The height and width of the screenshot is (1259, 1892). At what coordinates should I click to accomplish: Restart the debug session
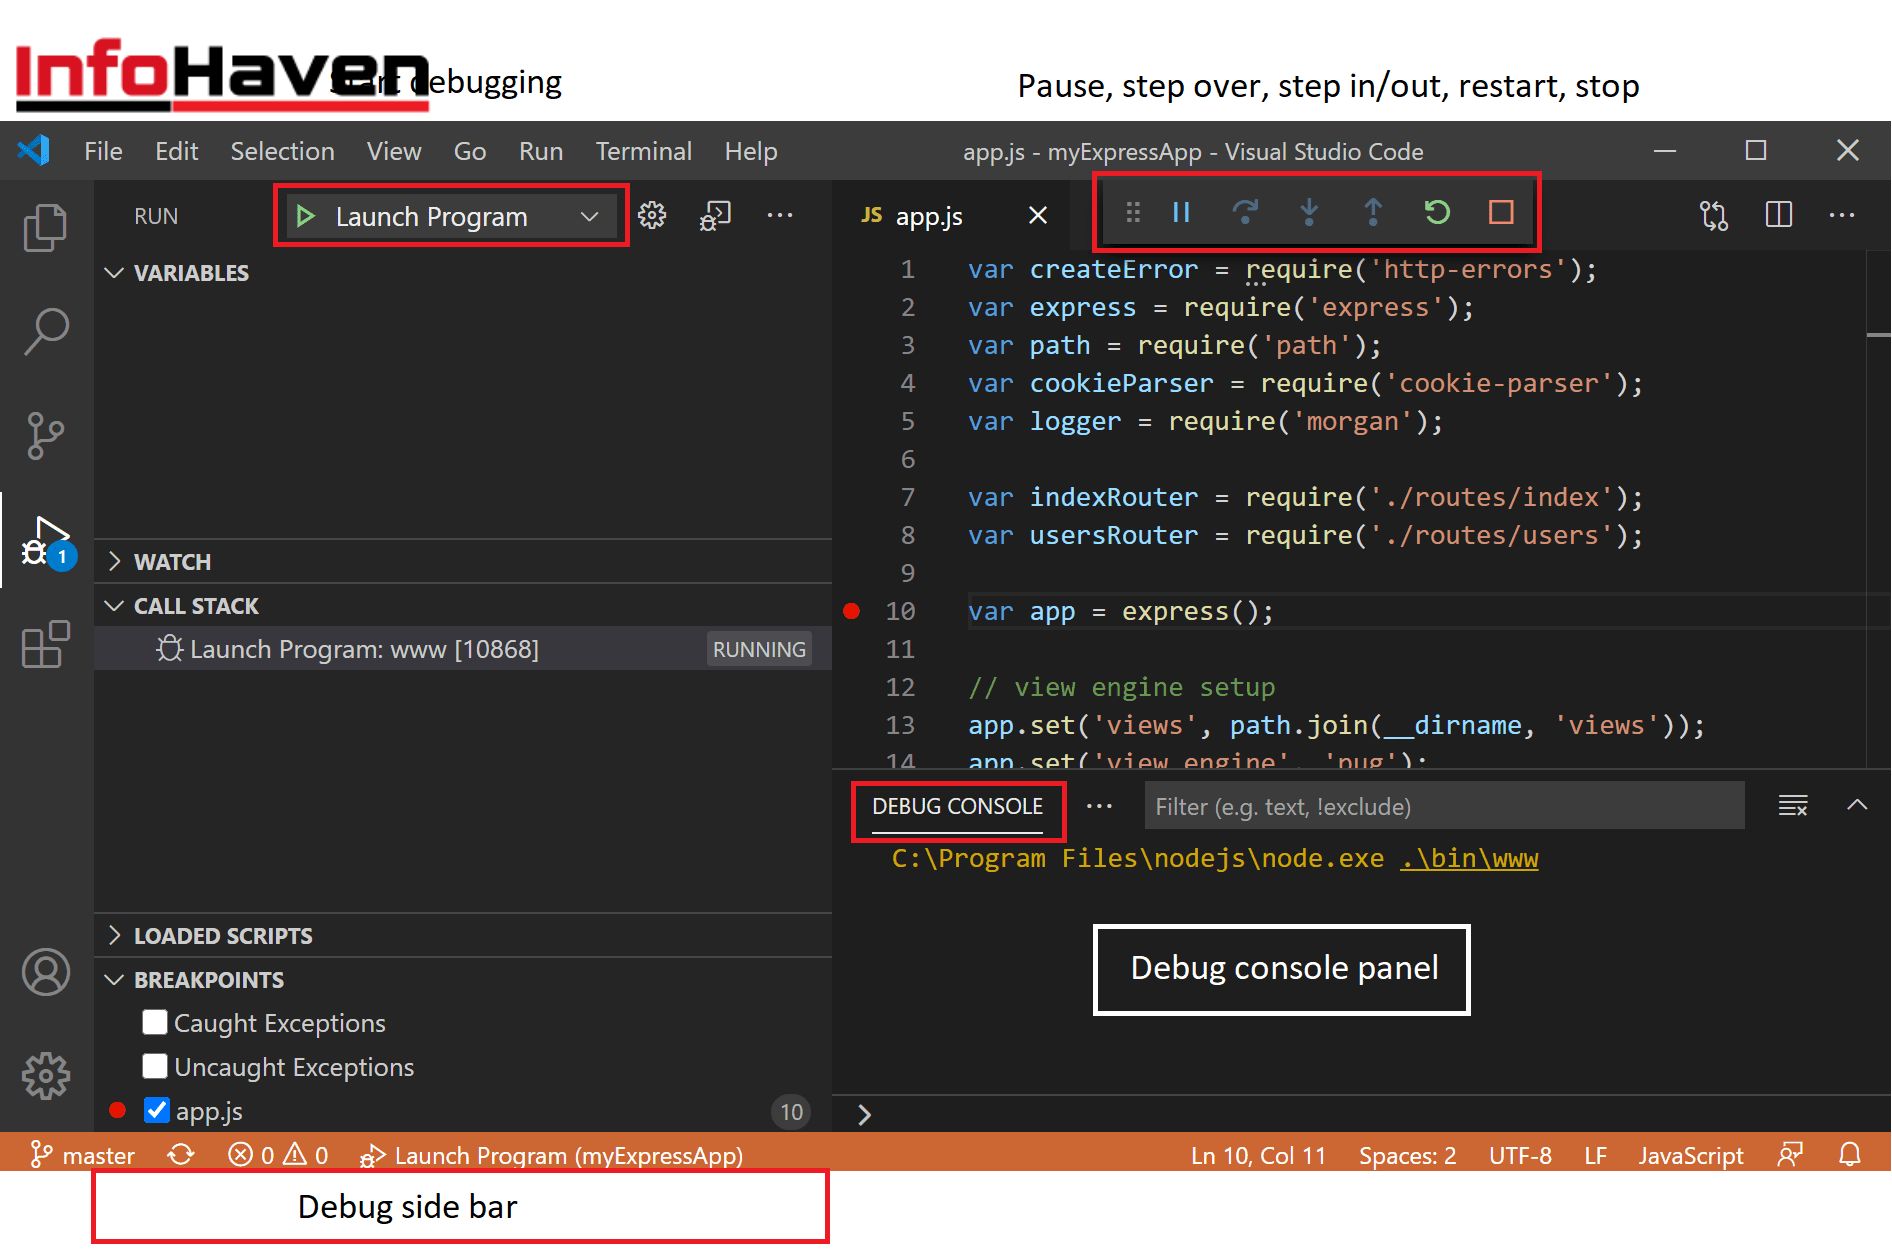(x=1437, y=212)
